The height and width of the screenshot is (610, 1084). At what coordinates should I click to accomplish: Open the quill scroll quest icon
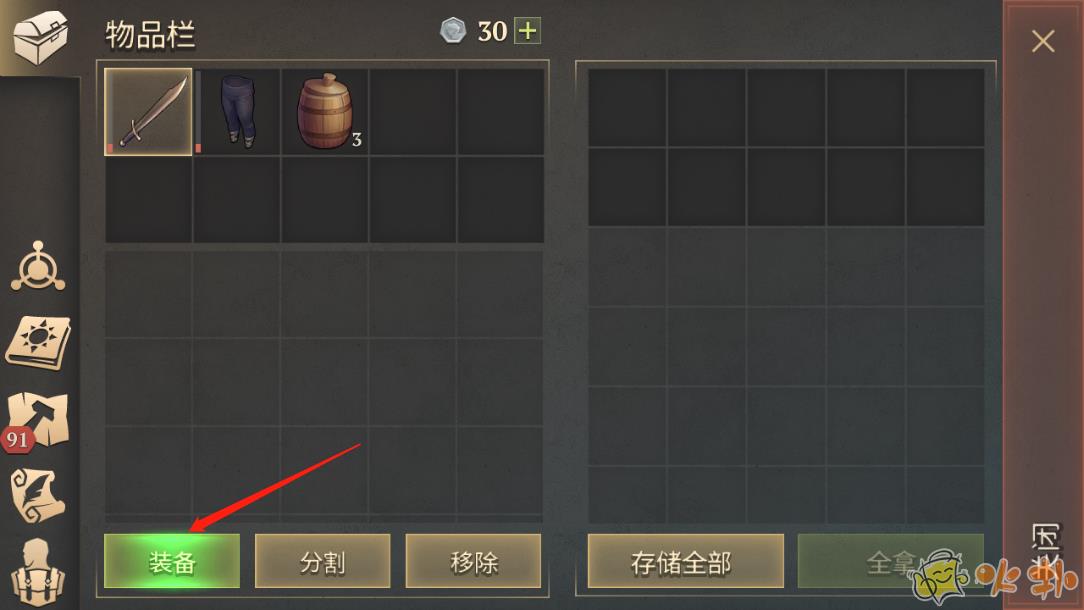[38, 495]
